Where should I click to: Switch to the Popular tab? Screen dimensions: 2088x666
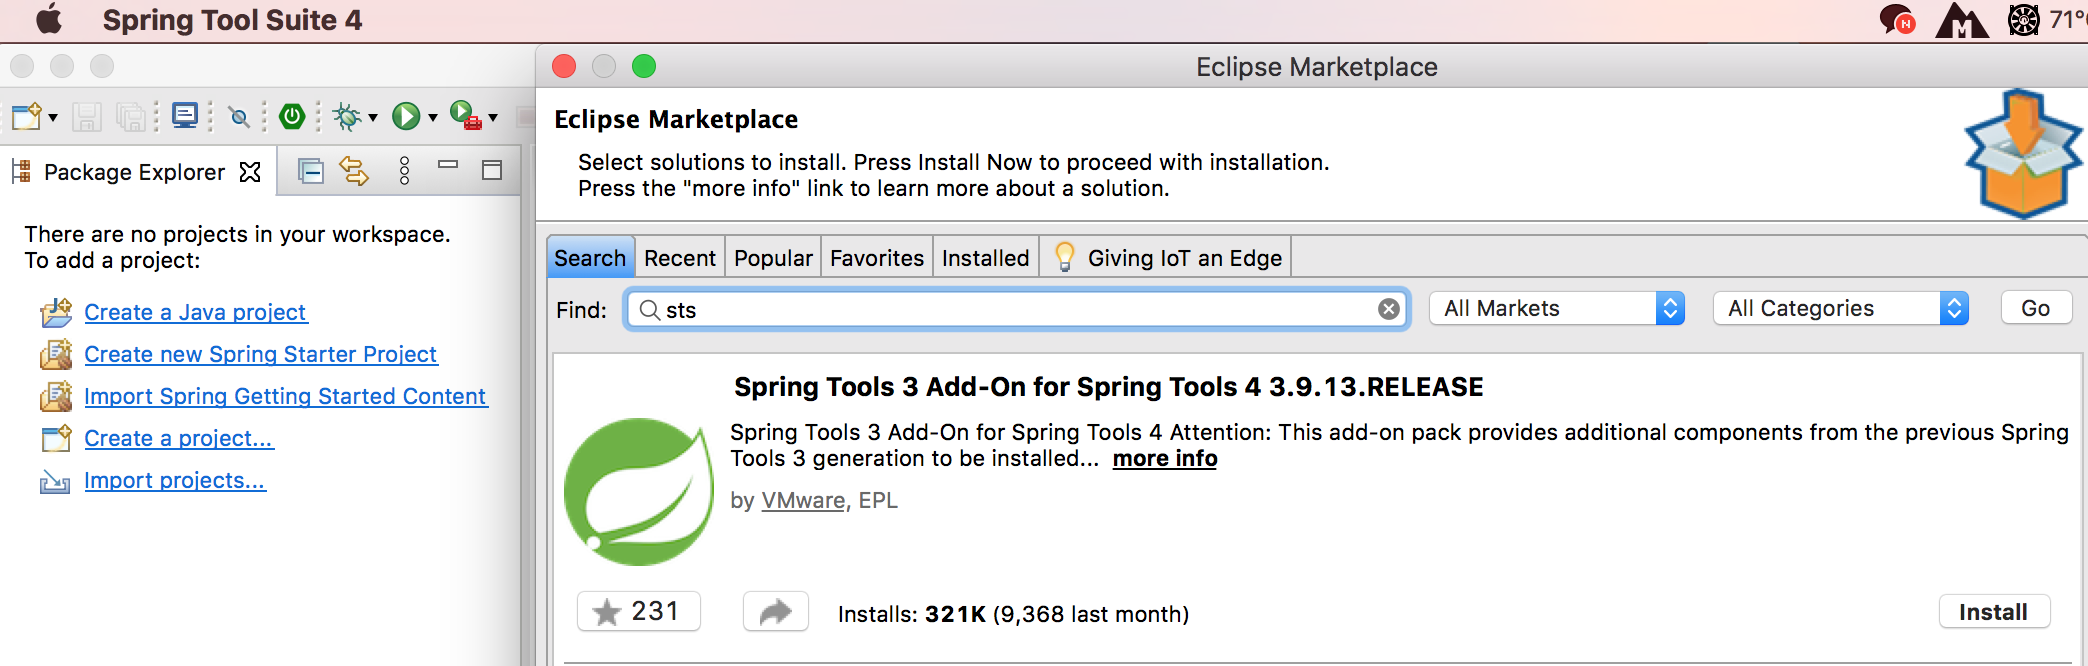click(773, 258)
